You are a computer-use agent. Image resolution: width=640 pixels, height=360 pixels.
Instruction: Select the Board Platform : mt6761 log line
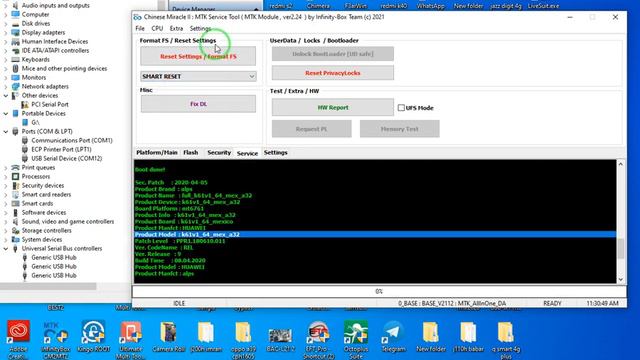coord(169,209)
